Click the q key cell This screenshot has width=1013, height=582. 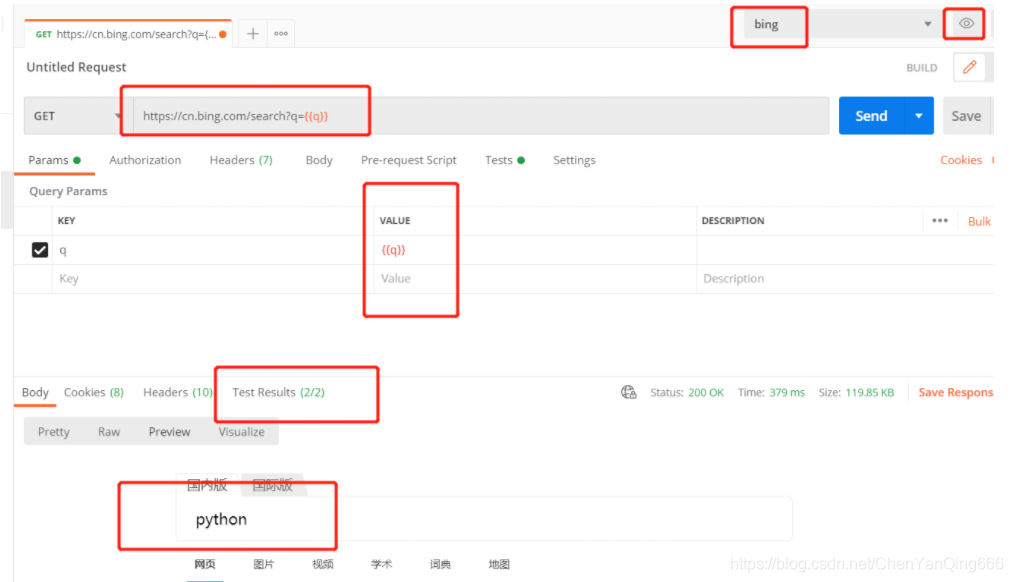213,250
